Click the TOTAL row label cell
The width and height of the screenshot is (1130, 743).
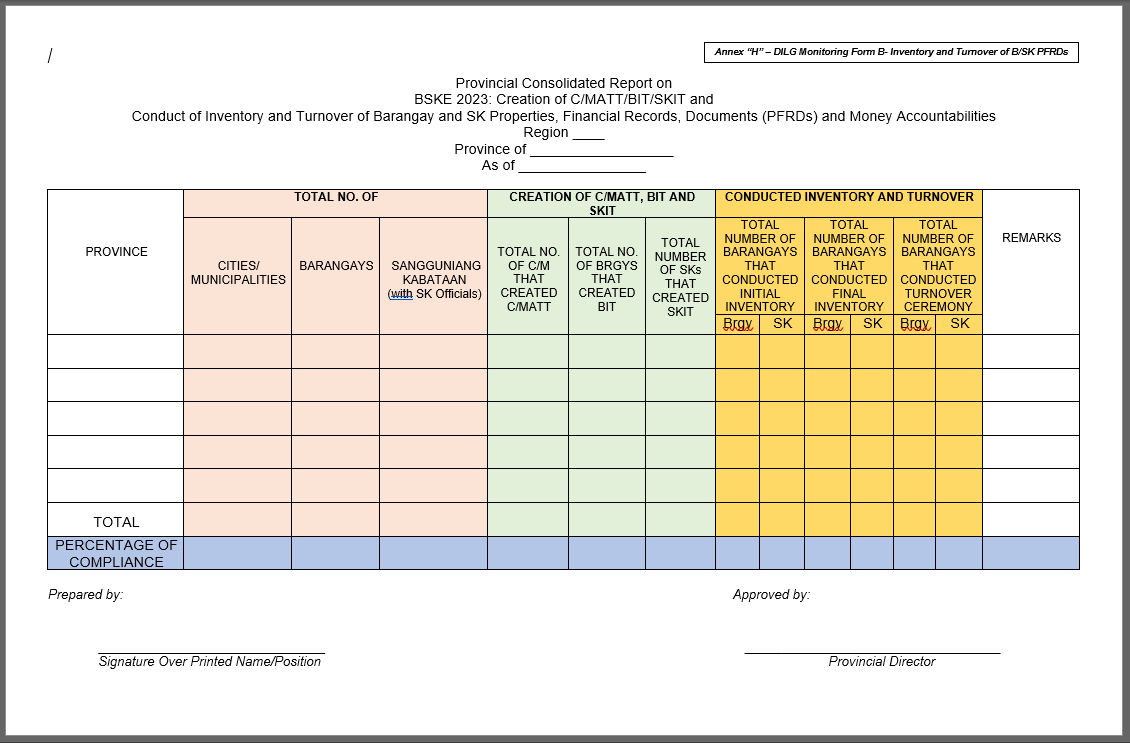tap(115, 521)
